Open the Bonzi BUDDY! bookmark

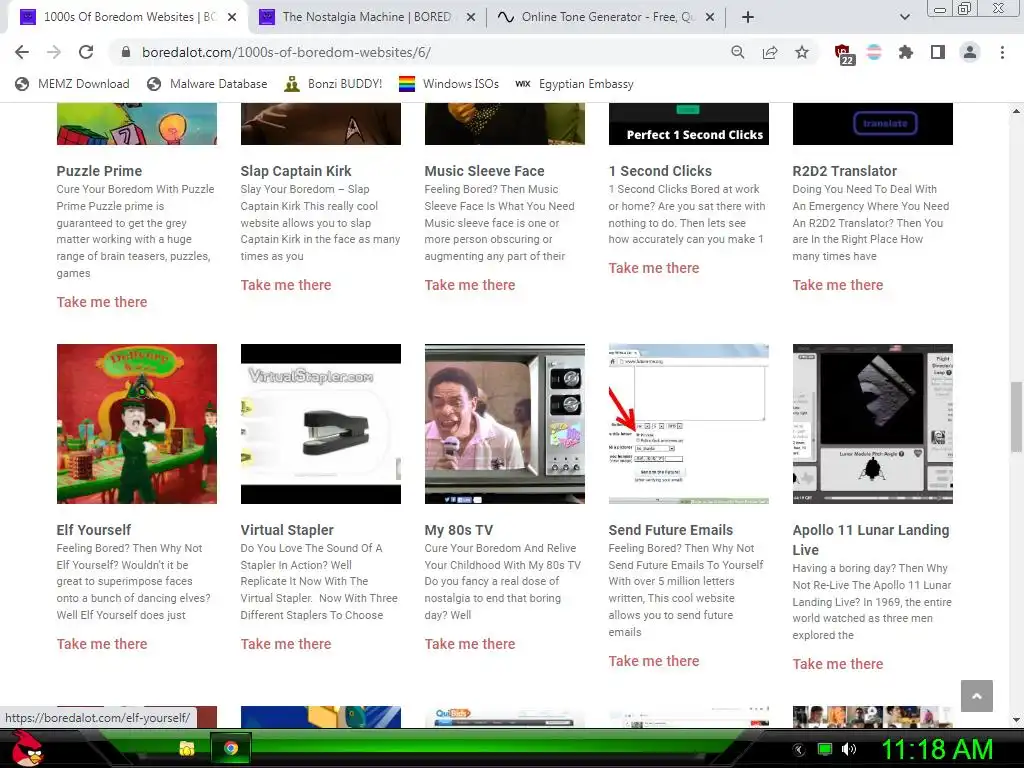click(x=333, y=84)
